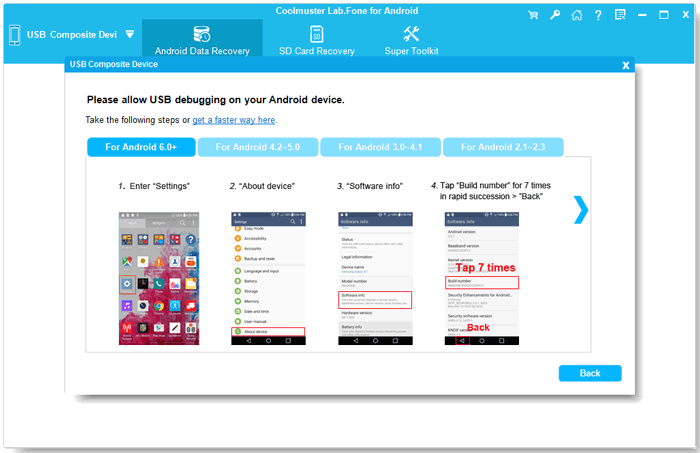
Task: Click the Back button
Action: [590, 373]
